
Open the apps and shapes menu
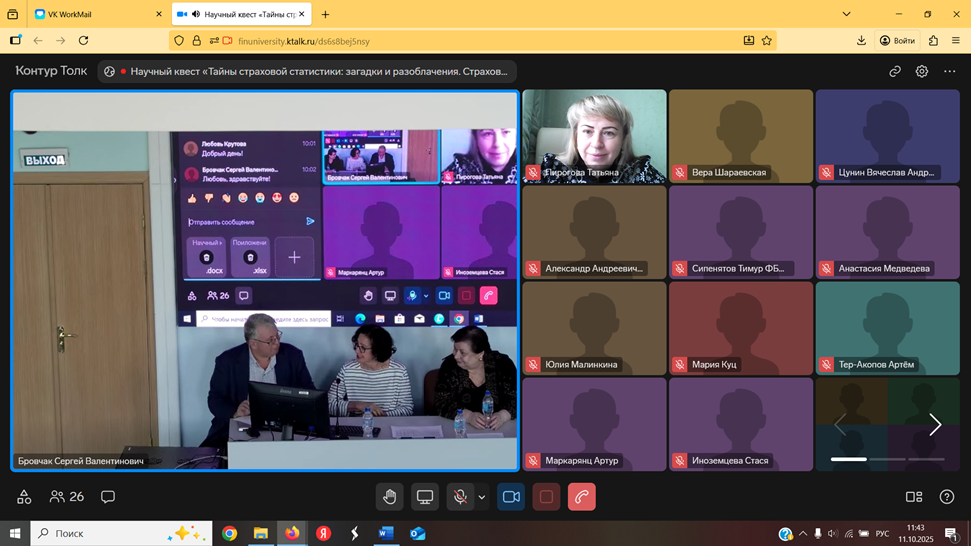coord(24,497)
